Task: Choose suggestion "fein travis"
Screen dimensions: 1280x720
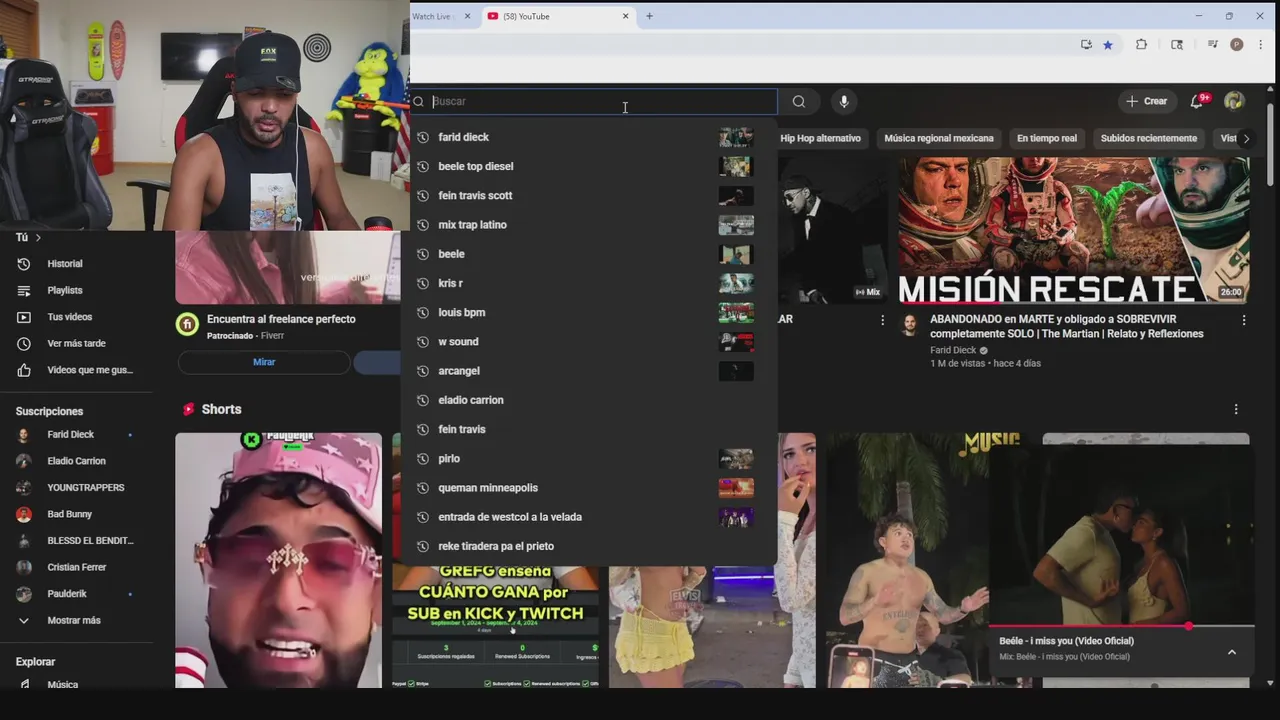Action: point(589,429)
